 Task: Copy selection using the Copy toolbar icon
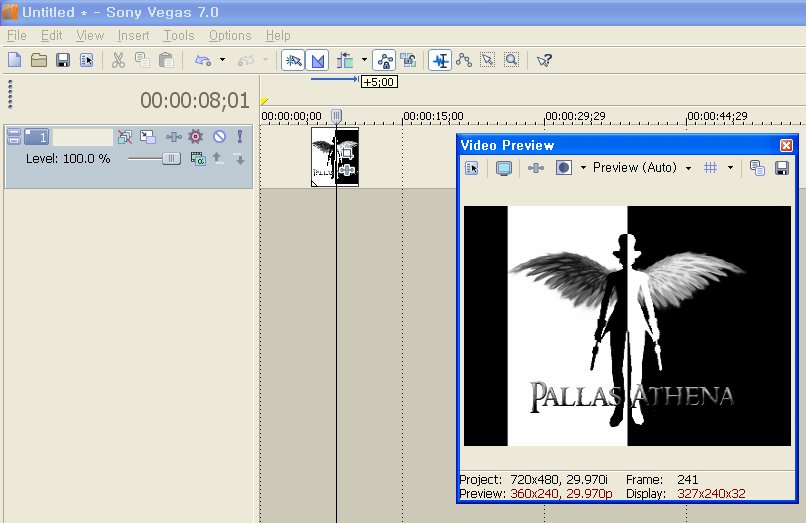(x=142, y=60)
